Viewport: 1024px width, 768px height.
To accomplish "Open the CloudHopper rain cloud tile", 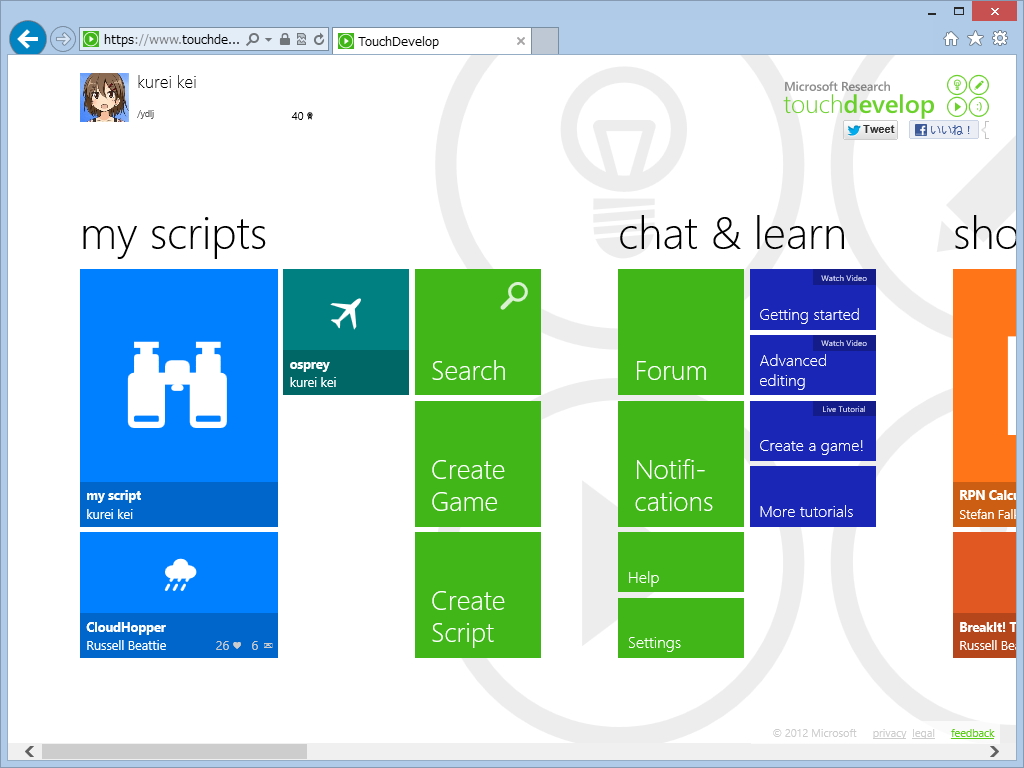I will [179, 595].
